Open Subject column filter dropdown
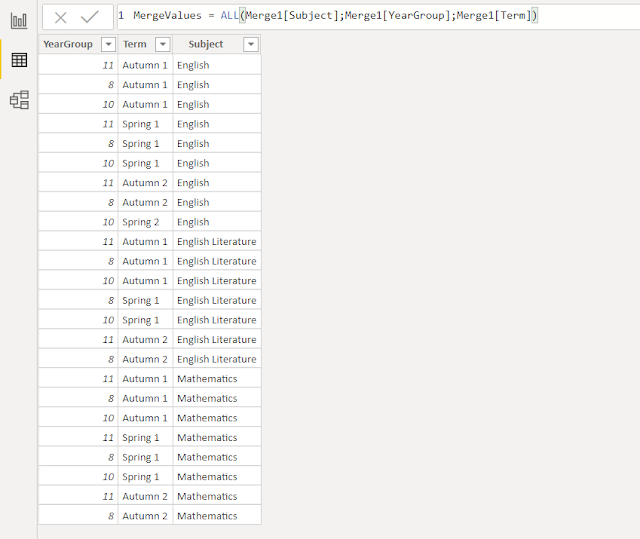 251,44
